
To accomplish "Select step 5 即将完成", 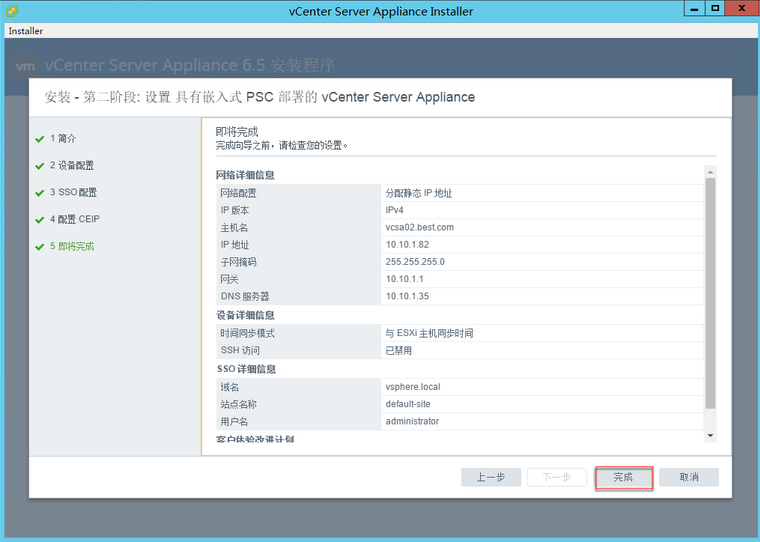I will point(72,247).
